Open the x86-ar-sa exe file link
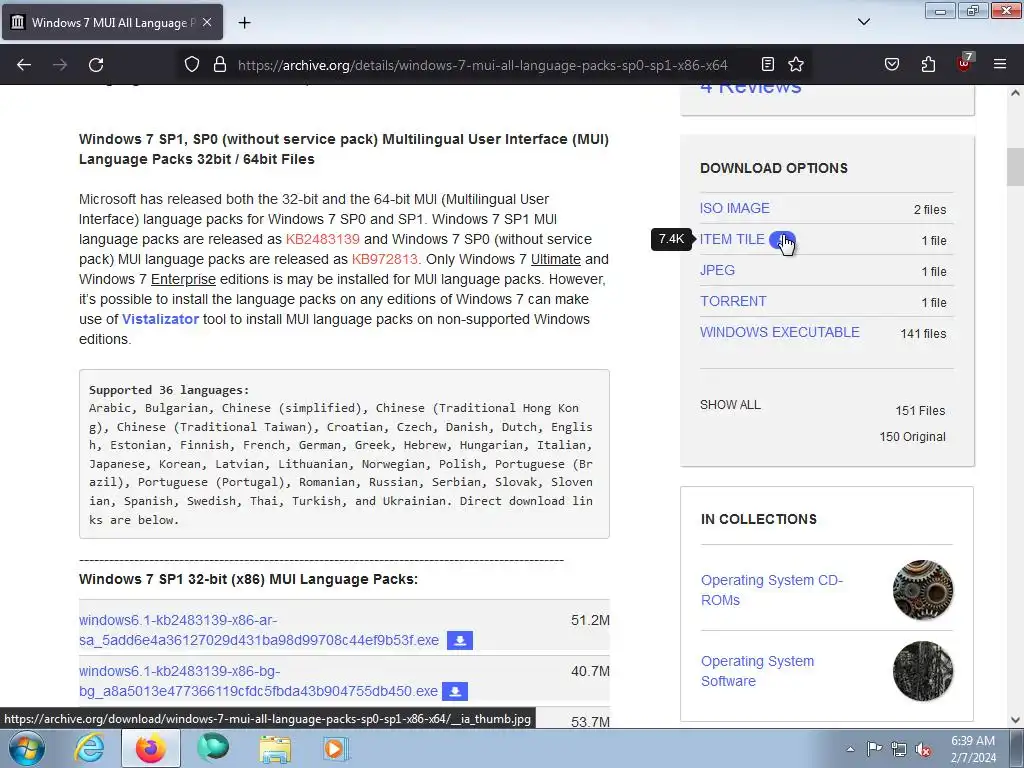The height and width of the screenshot is (768, 1024). (259, 630)
